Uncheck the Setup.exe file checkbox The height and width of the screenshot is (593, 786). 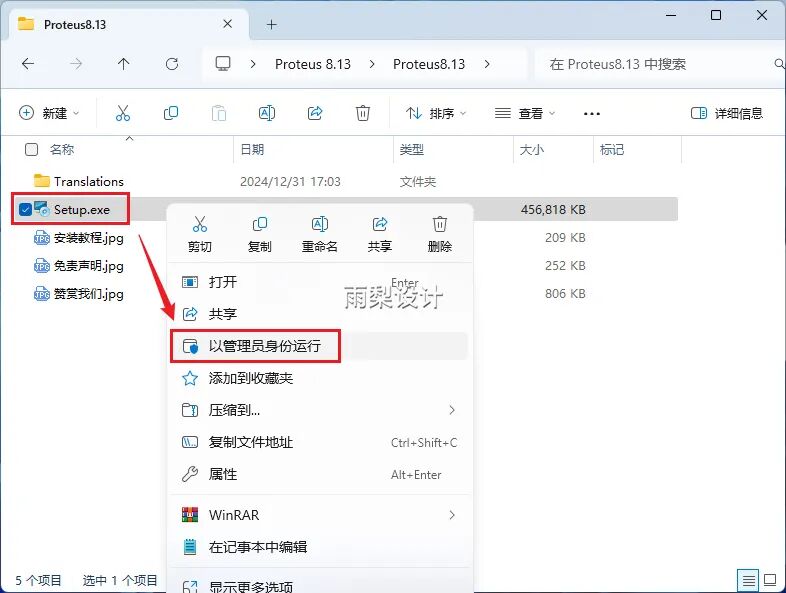tap(26, 209)
